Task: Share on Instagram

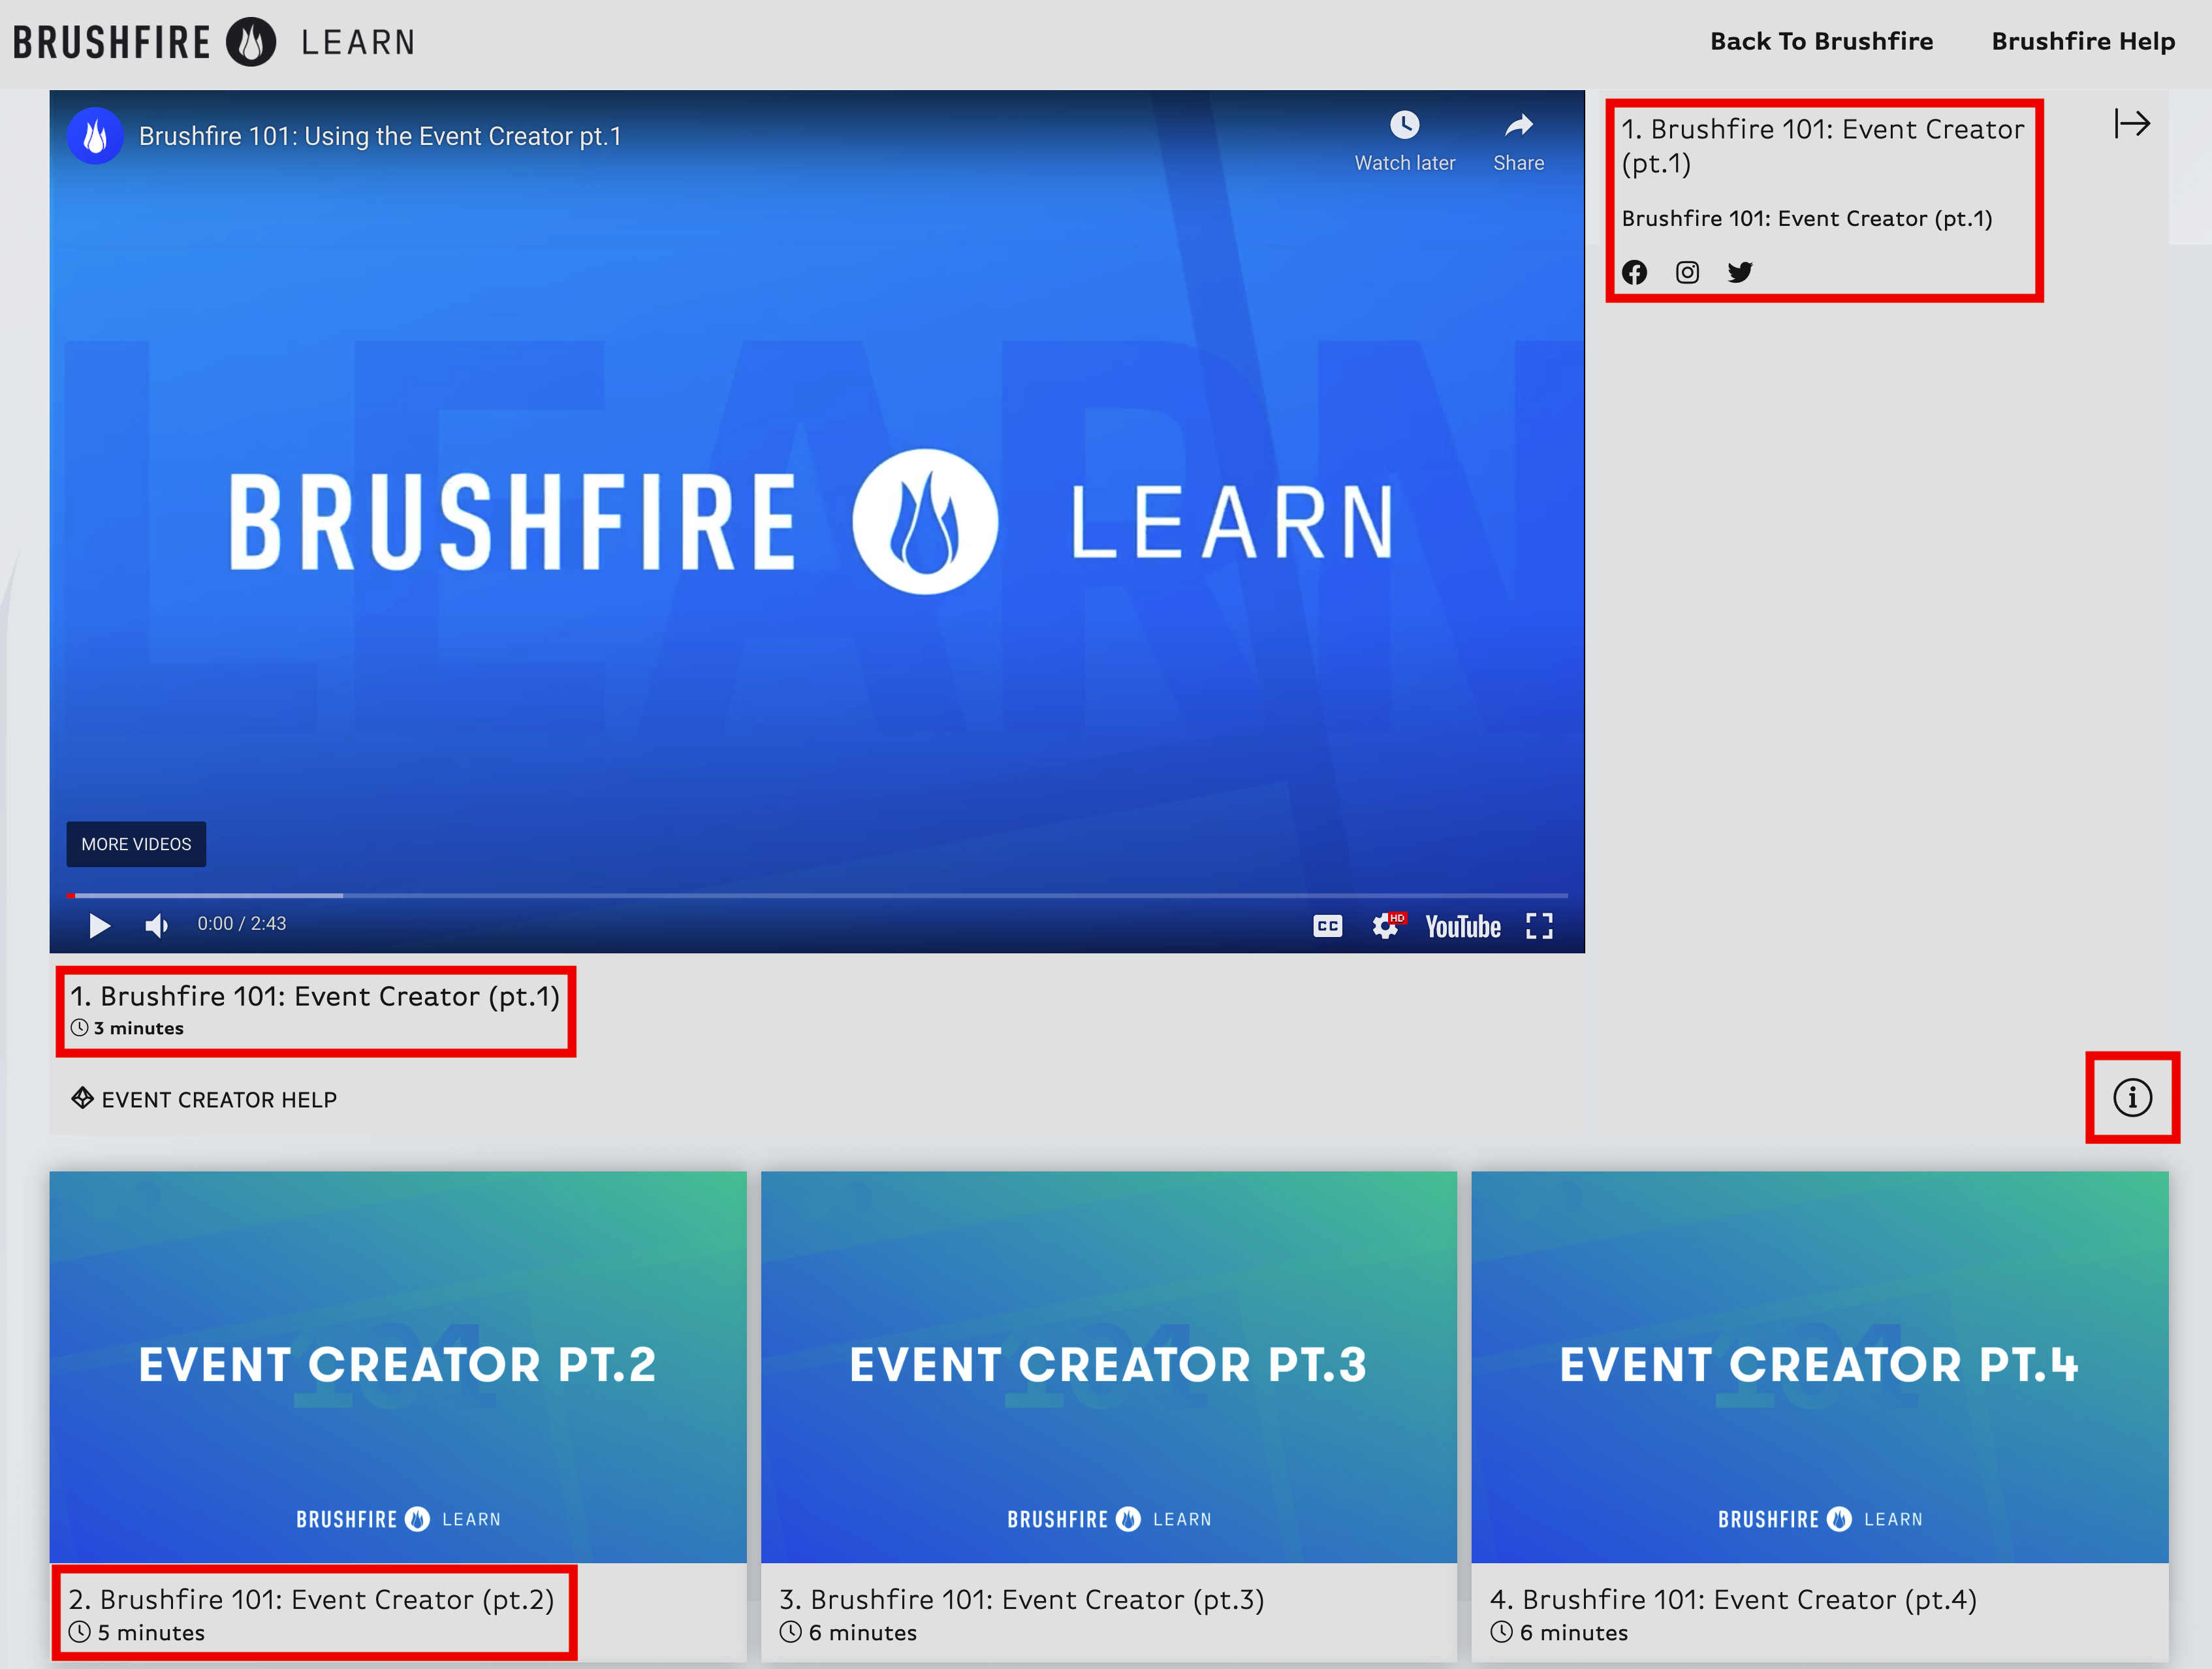Action: point(1687,272)
